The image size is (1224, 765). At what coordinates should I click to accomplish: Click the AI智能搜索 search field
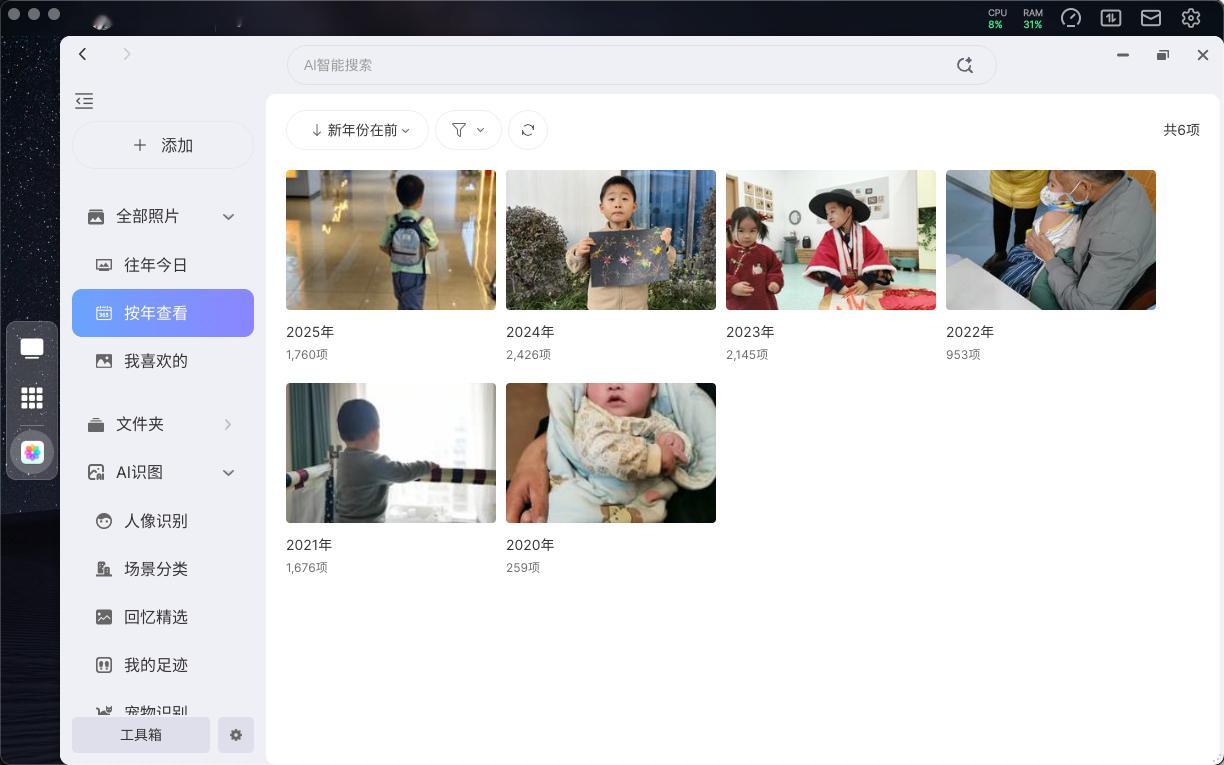tap(641, 65)
